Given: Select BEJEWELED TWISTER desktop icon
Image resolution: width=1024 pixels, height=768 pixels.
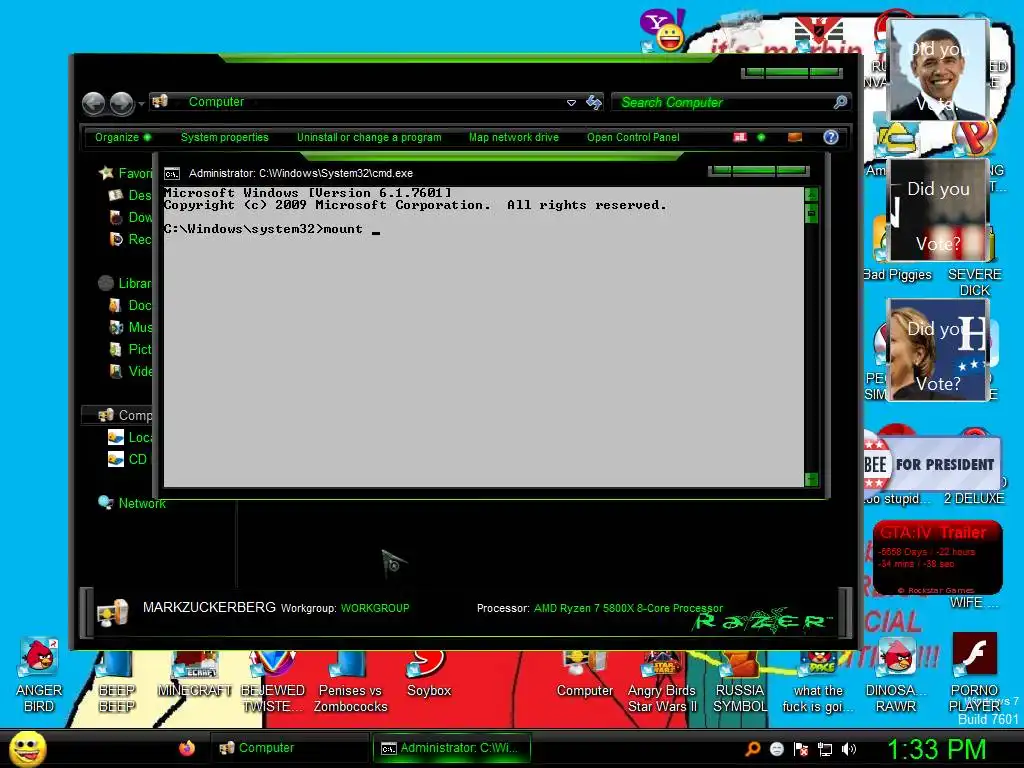Looking at the screenshot, I should coord(273,682).
